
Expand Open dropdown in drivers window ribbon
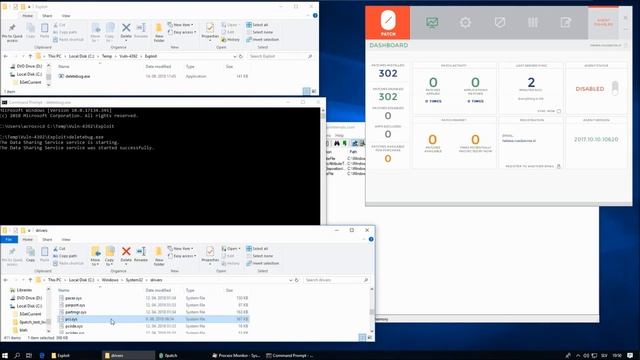tap(230, 249)
